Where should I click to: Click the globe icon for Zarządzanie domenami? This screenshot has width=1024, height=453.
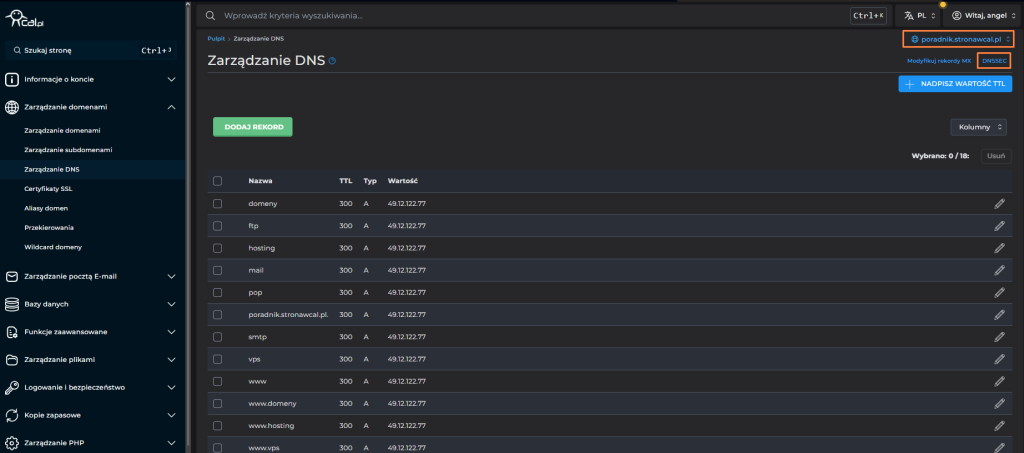(x=12, y=107)
